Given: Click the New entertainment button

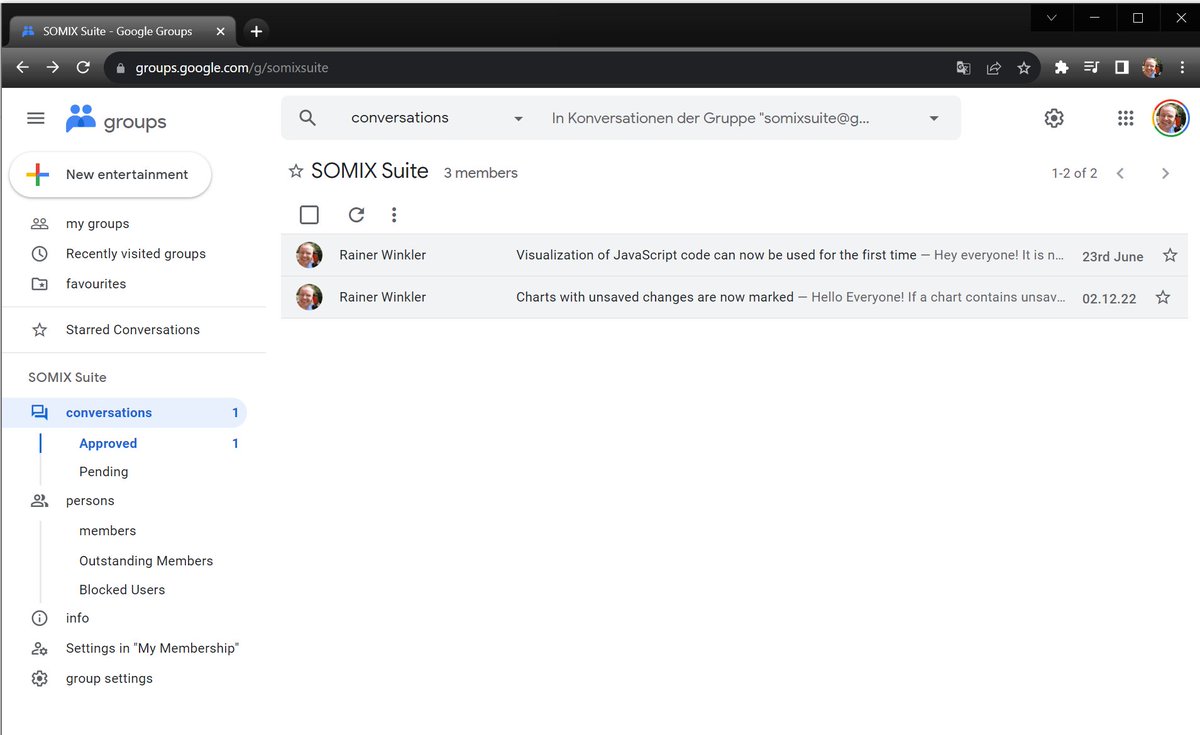Looking at the screenshot, I should point(110,174).
